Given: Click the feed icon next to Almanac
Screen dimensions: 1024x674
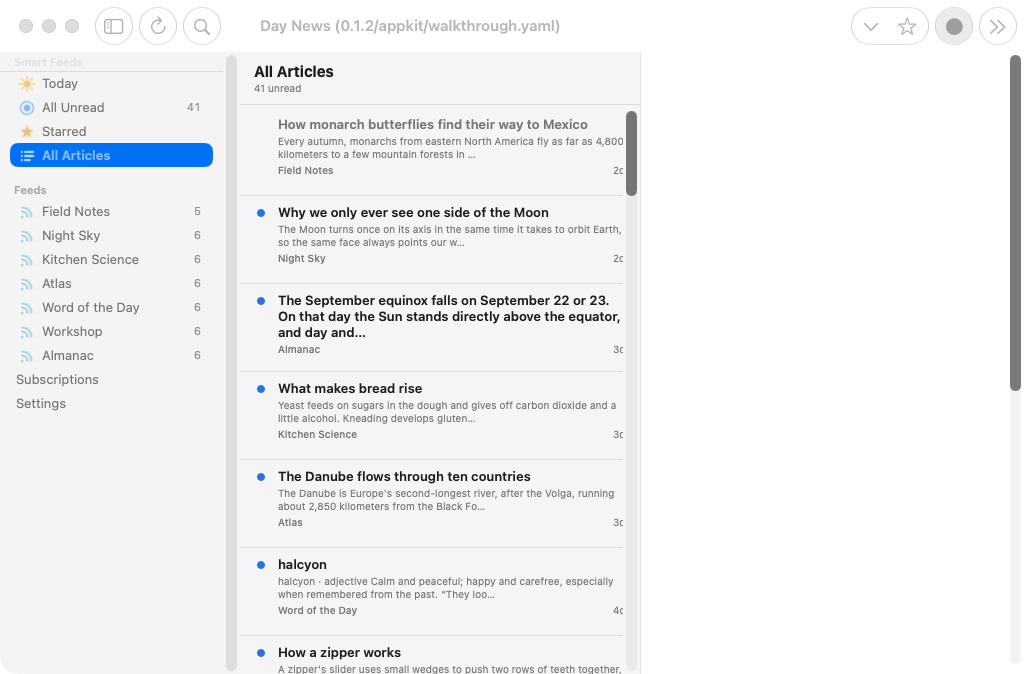Looking at the screenshot, I should pyautogui.click(x=27, y=356).
